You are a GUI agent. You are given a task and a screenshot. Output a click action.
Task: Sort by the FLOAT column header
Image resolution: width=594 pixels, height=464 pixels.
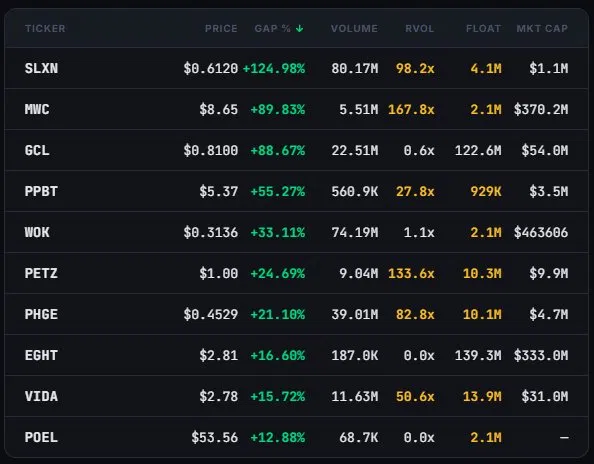(483, 28)
